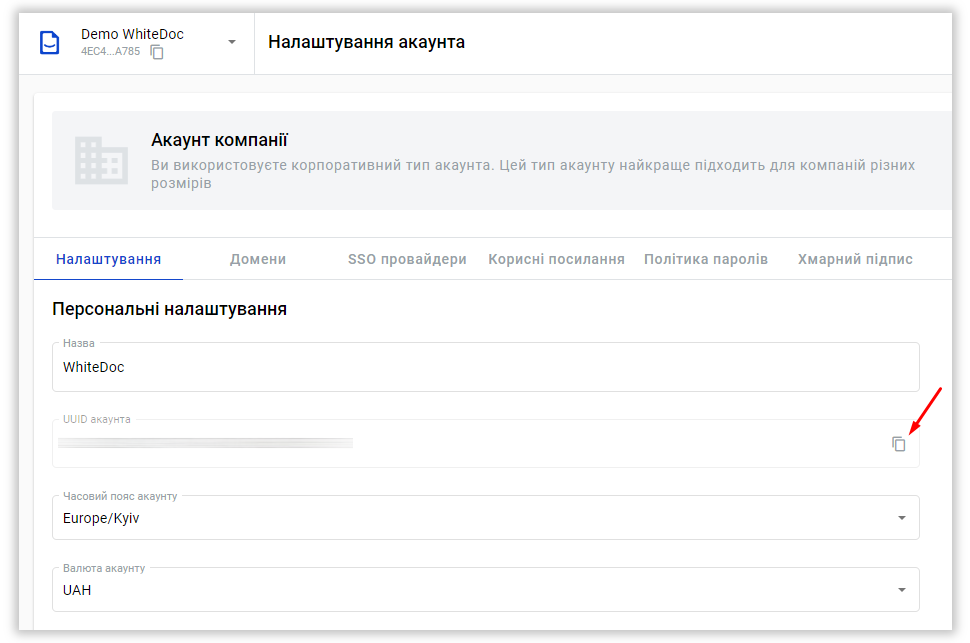The width and height of the screenshot is (970, 643).
Task: Open the currency dropdown arrow
Action: [901, 590]
